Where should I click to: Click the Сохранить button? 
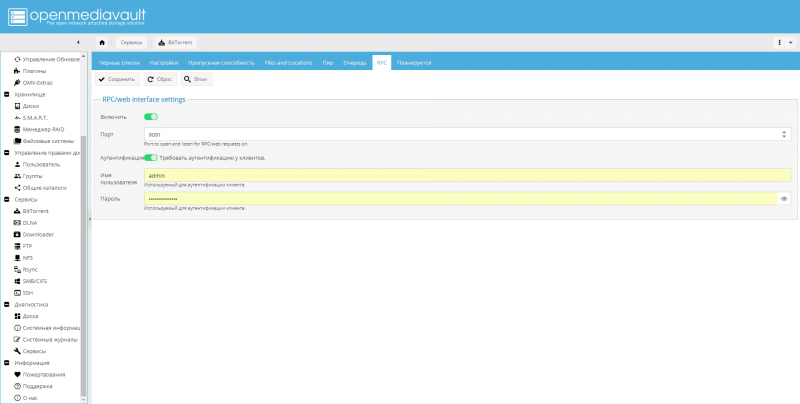click(x=117, y=79)
